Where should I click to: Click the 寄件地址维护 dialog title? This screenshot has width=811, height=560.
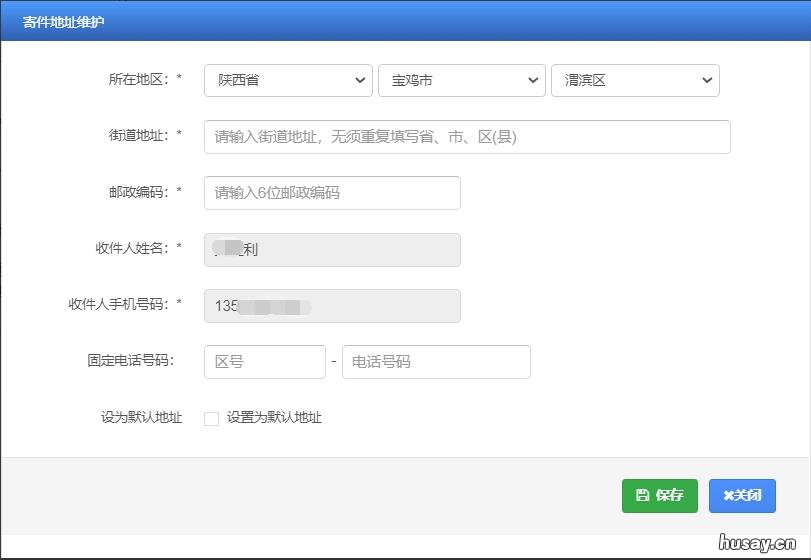coord(63,22)
